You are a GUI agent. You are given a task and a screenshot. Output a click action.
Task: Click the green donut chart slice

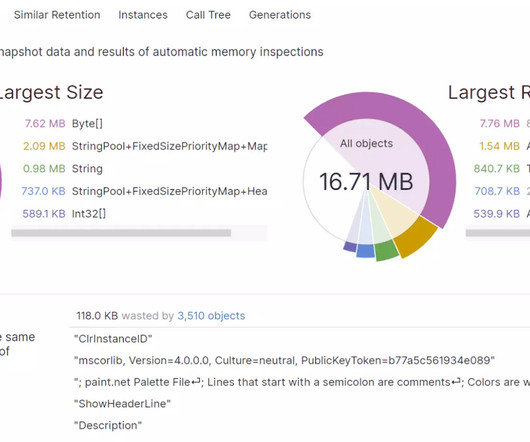pyautogui.click(x=387, y=251)
